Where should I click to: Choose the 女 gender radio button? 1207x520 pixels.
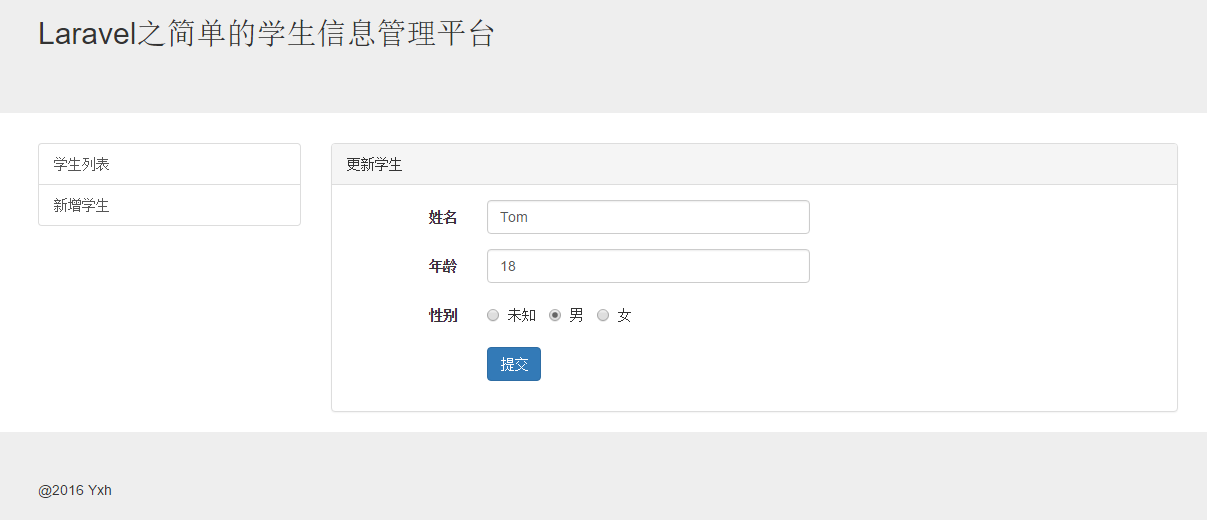603,316
